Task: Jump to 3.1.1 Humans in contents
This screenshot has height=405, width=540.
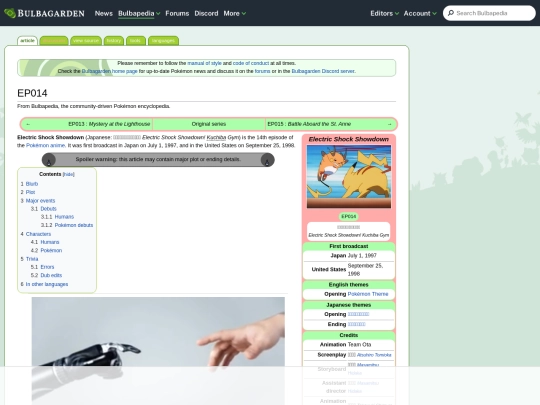Action: [64, 217]
